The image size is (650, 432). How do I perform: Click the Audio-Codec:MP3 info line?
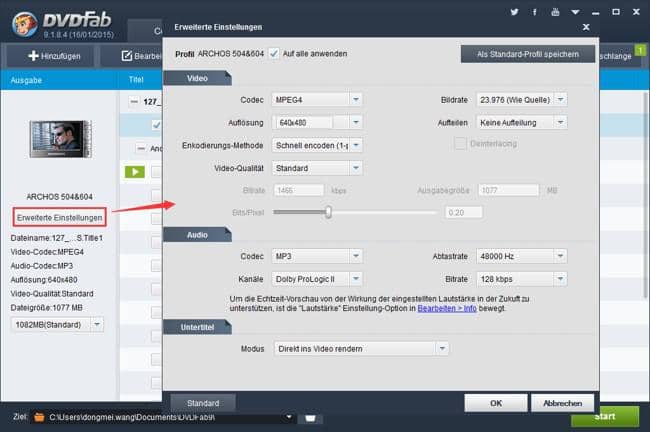click(42, 266)
